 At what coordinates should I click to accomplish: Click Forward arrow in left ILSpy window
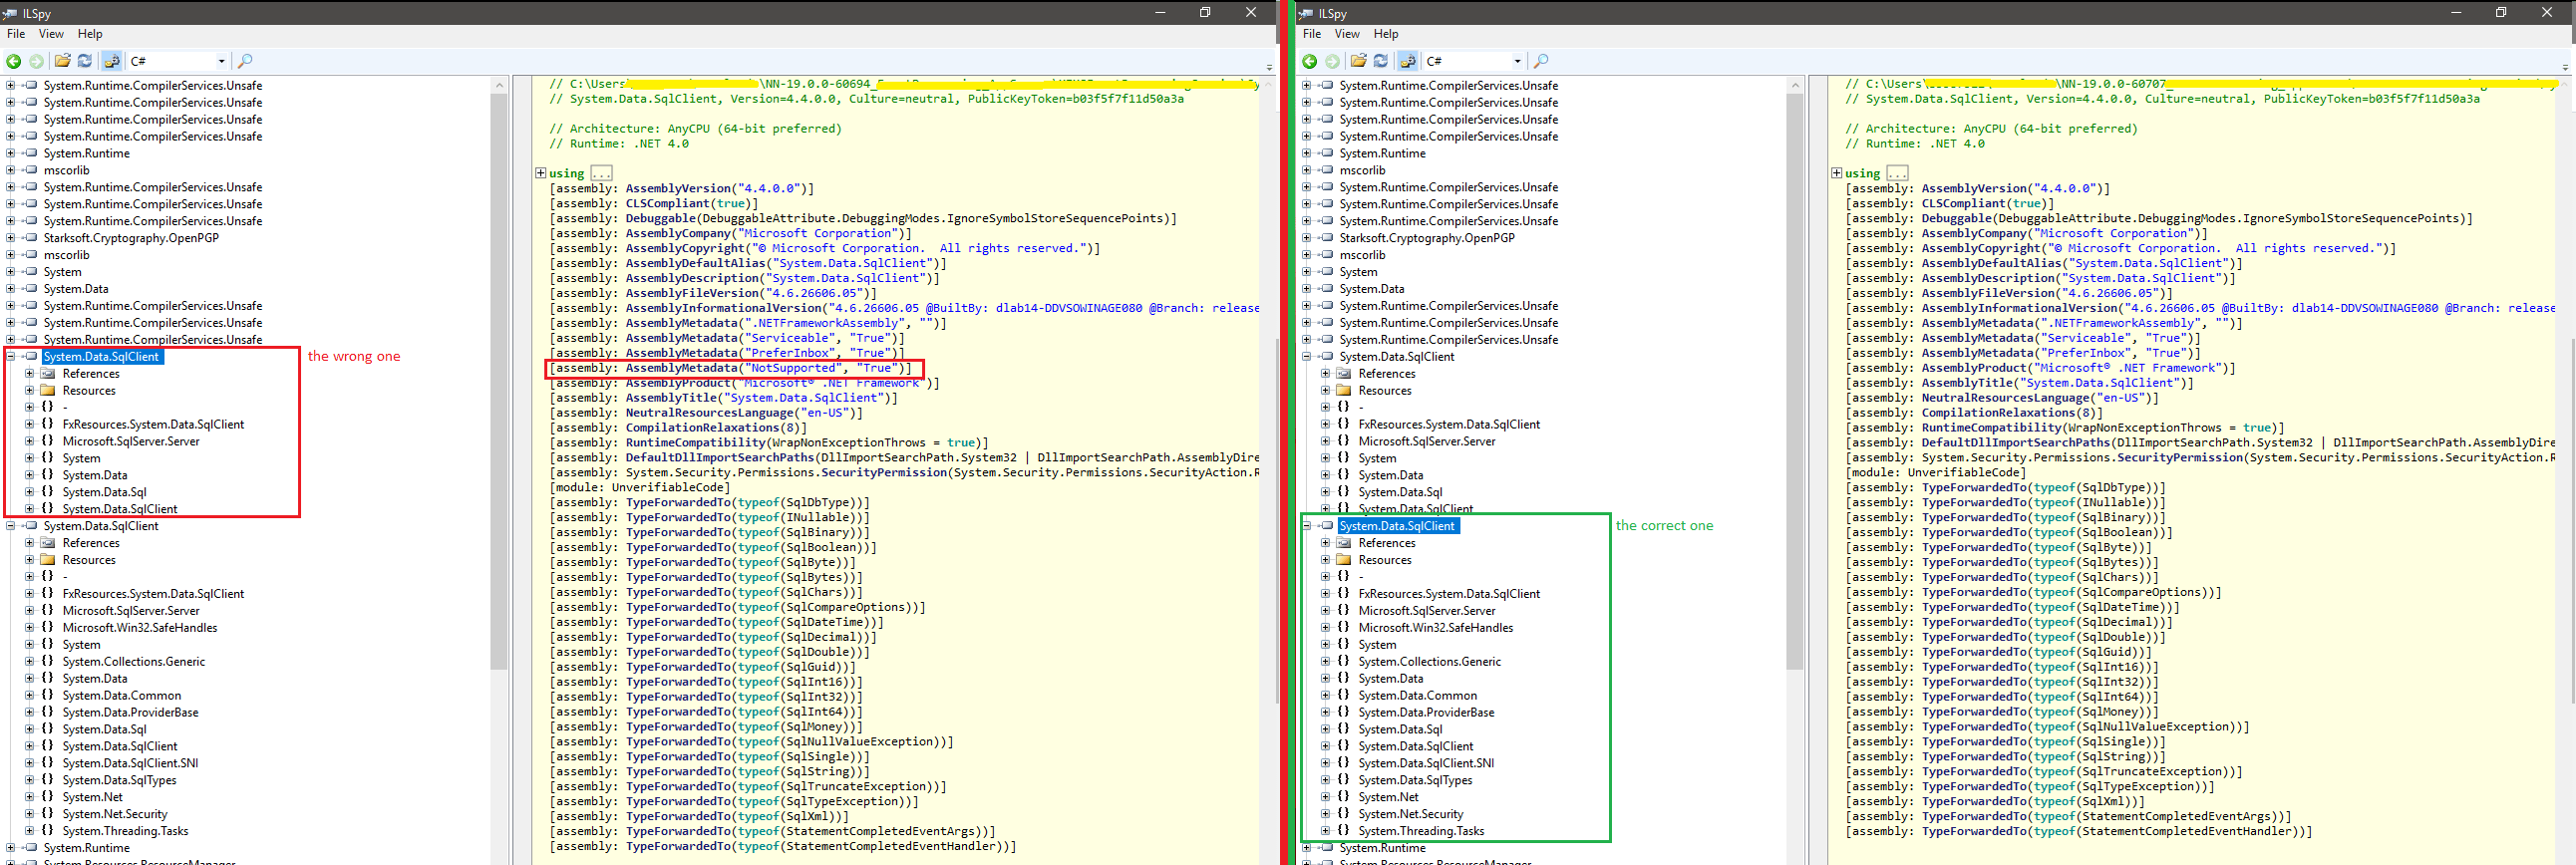(36, 62)
